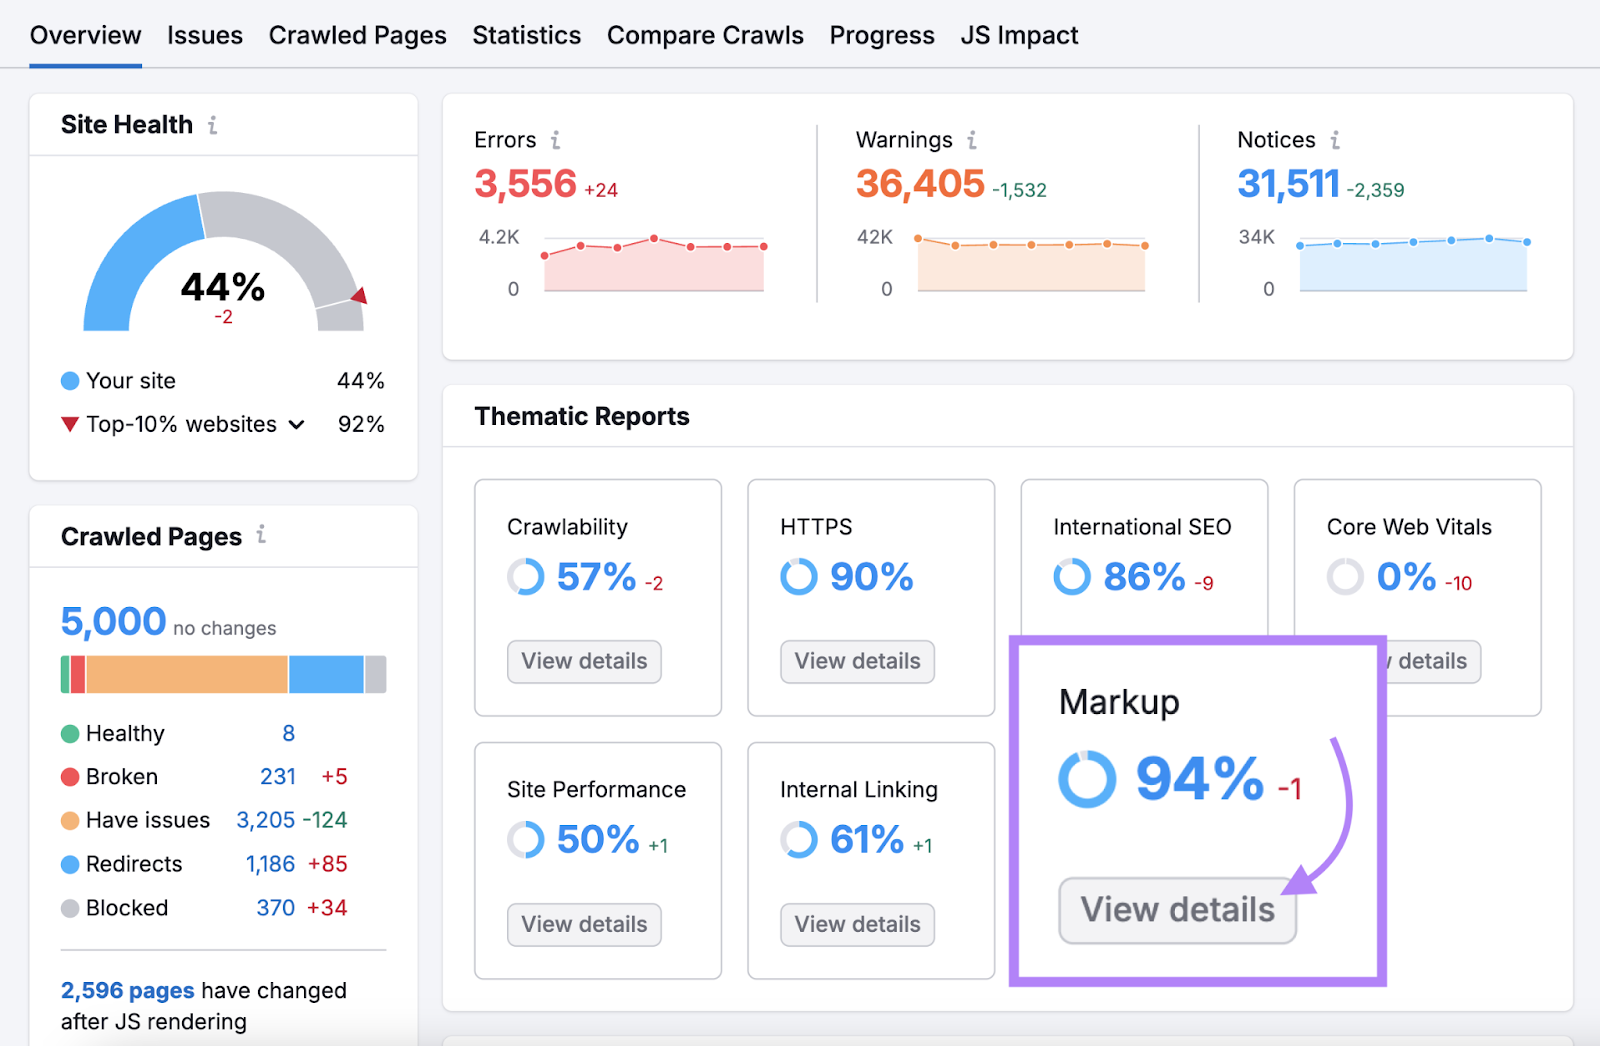Image resolution: width=1600 pixels, height=1046 pixels.
Task: View details for Internal Linking
Action: [857, 925]
